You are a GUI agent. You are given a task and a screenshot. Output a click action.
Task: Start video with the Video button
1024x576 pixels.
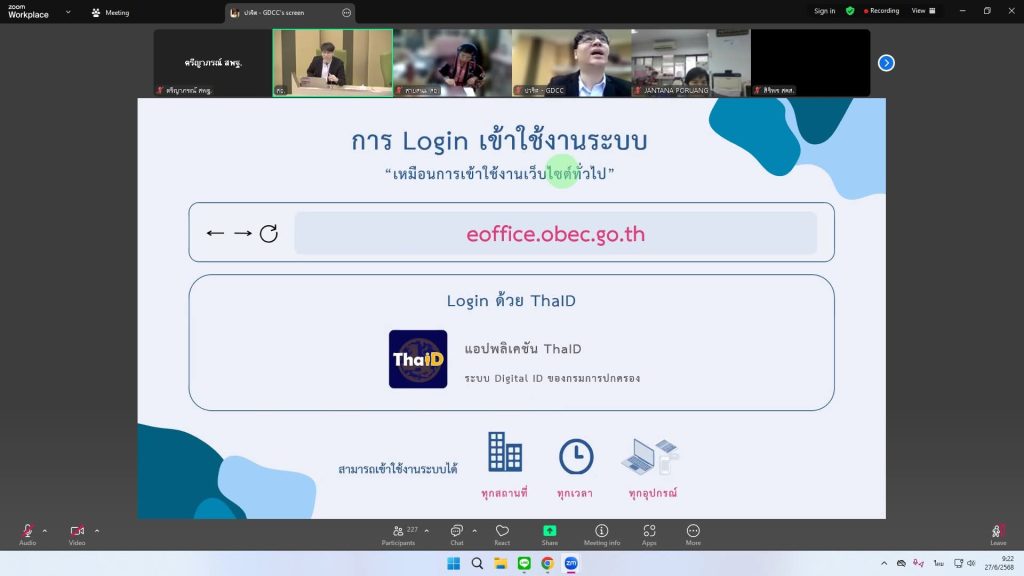[77, 534]
